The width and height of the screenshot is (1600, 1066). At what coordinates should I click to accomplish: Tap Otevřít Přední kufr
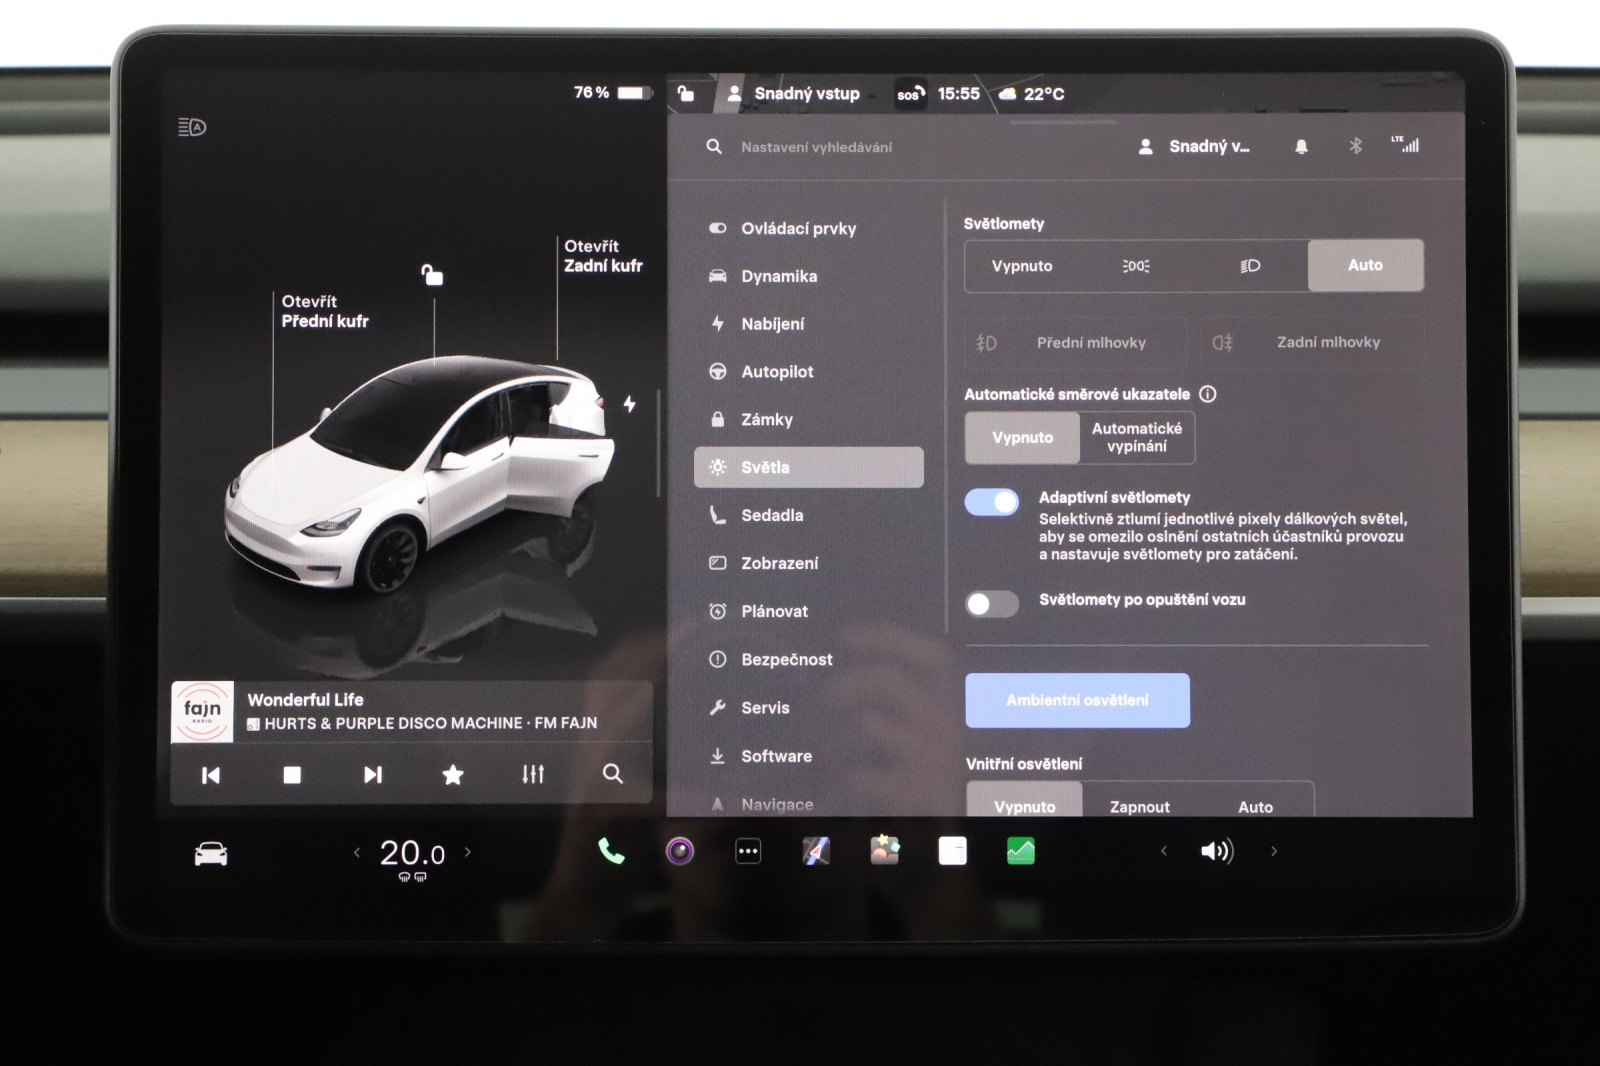click(324, 311)
